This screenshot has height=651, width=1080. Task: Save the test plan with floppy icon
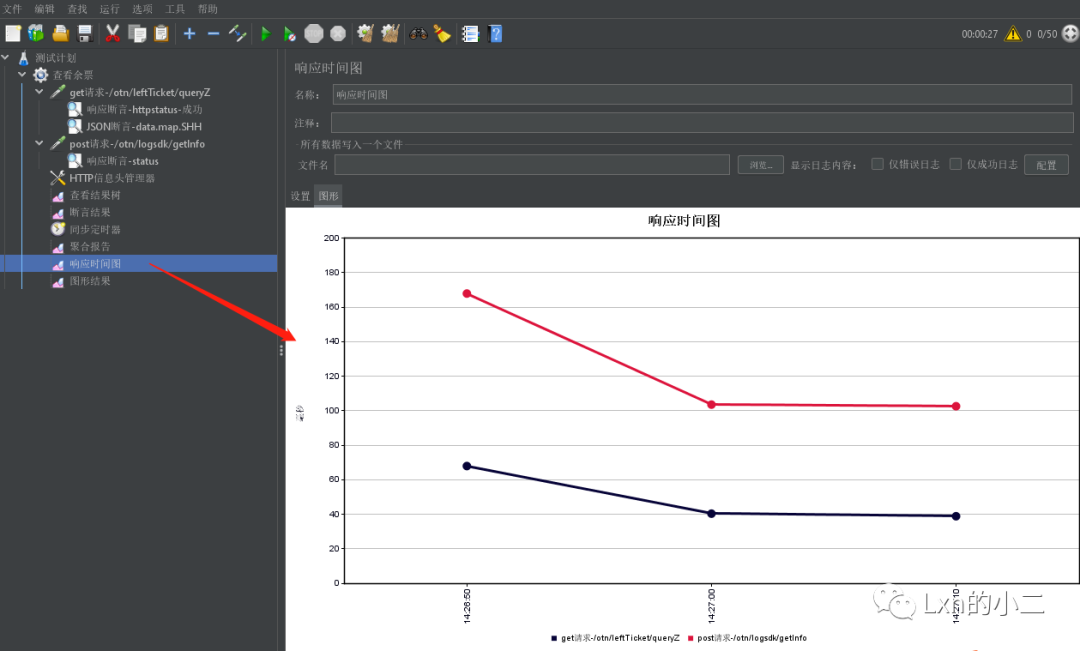point(85,33)
